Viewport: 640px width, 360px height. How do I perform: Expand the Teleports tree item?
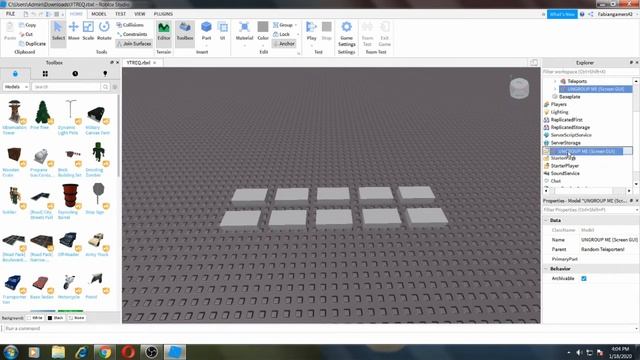[555, 81]
